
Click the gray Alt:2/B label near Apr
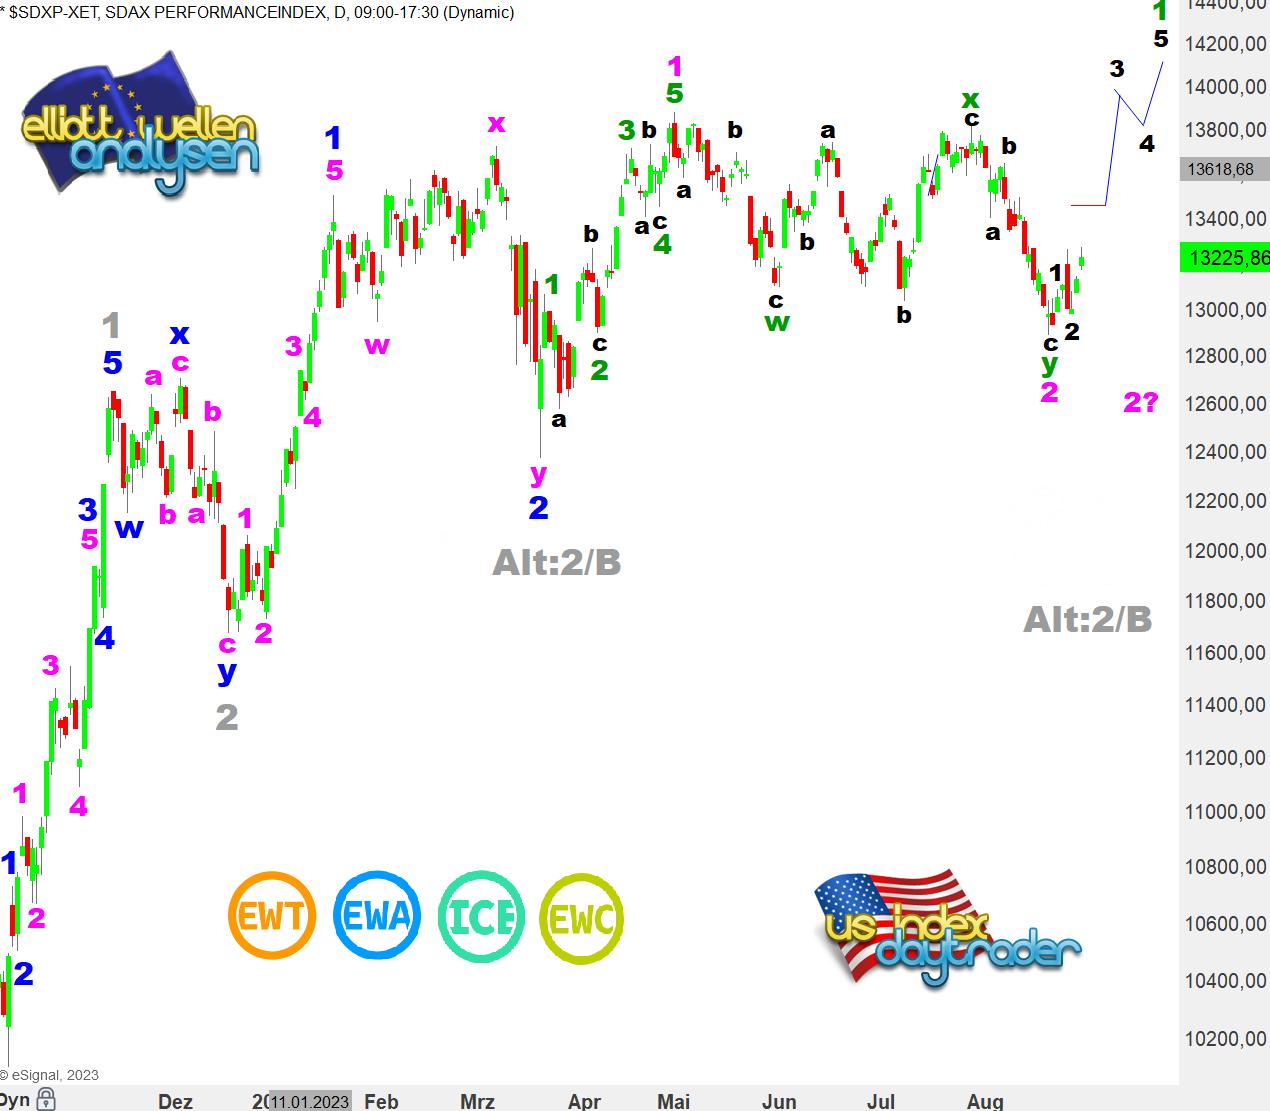557,562
